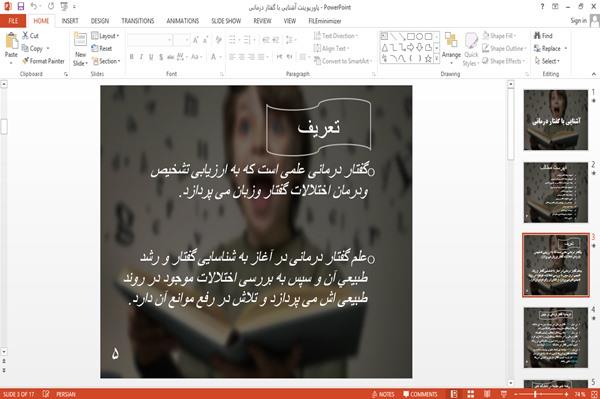Open the font name combo box

tap(150, 40)
